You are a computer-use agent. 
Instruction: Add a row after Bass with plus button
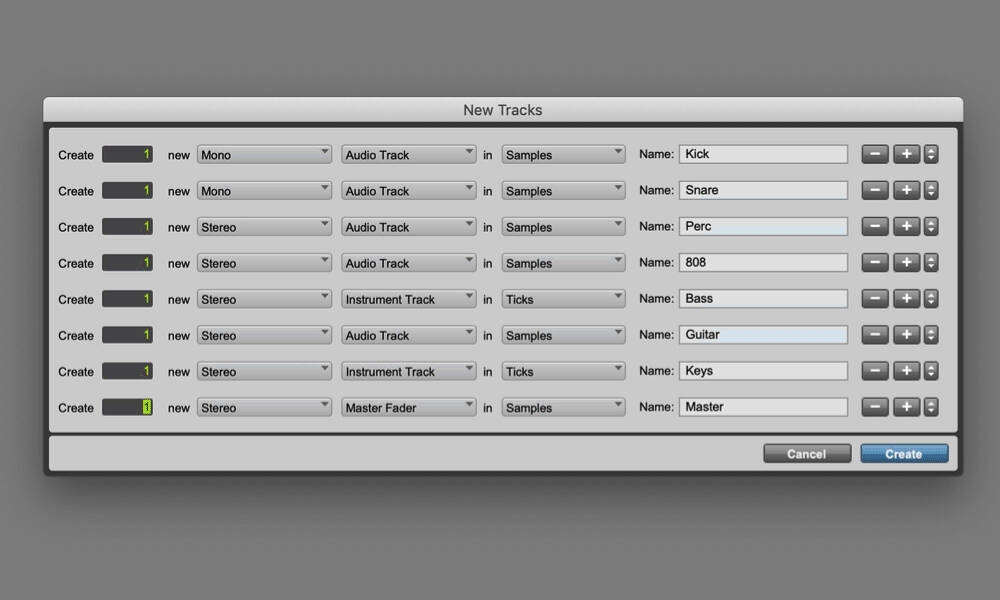(906, 298)
